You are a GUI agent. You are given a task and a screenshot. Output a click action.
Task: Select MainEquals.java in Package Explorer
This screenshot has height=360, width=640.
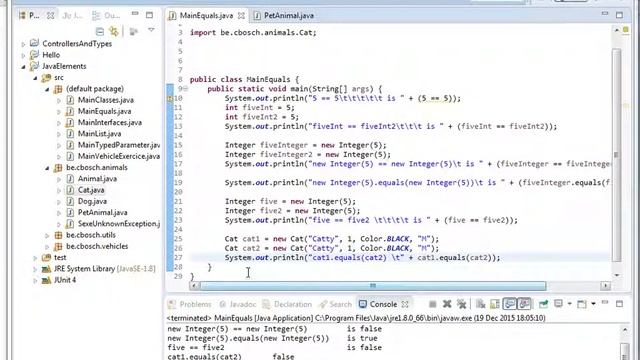pos(104,111)
